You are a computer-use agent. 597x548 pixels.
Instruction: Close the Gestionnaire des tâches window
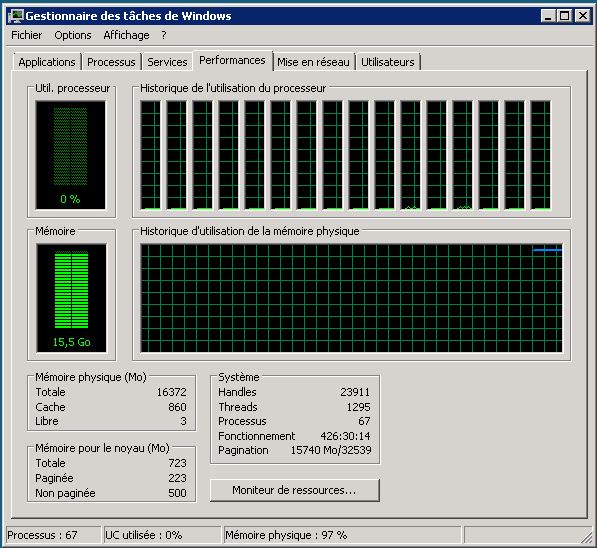coord(583,16)
